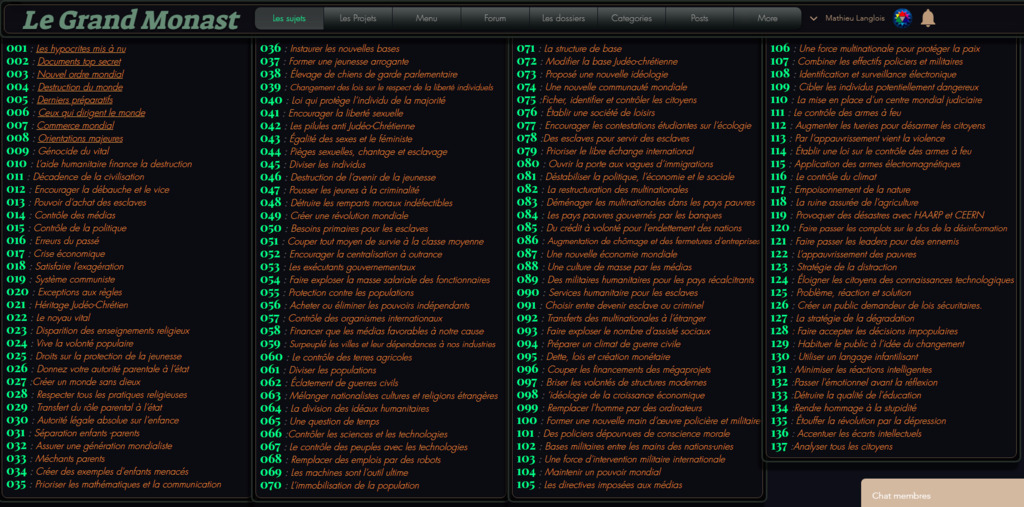Viewport: 1024px width, 507px height.
Task: Open Les dossiers in navigation bar
Action: pos(562,18)
